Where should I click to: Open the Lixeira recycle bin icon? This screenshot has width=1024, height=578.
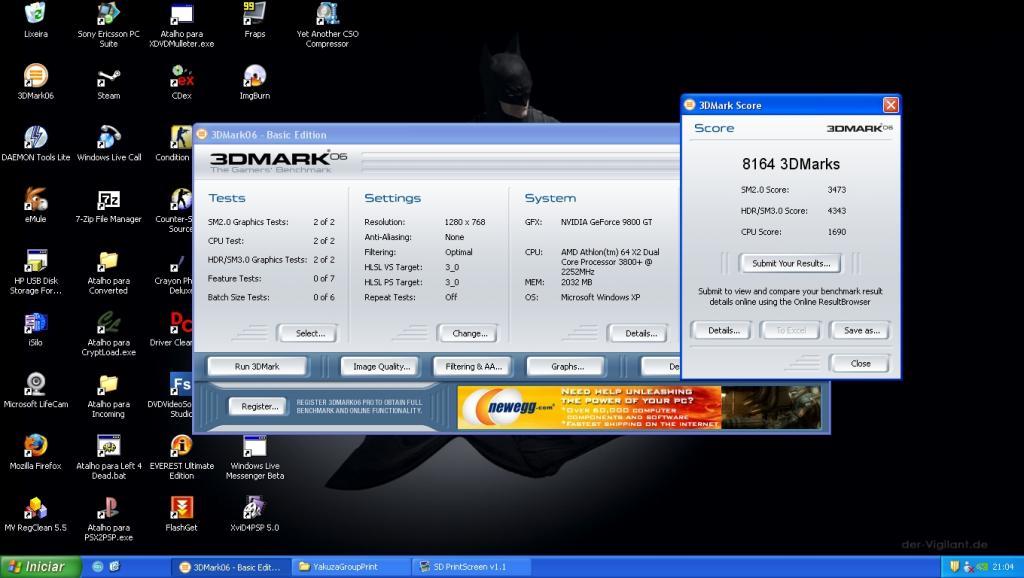pyautogui.click(x=35, y=20)
